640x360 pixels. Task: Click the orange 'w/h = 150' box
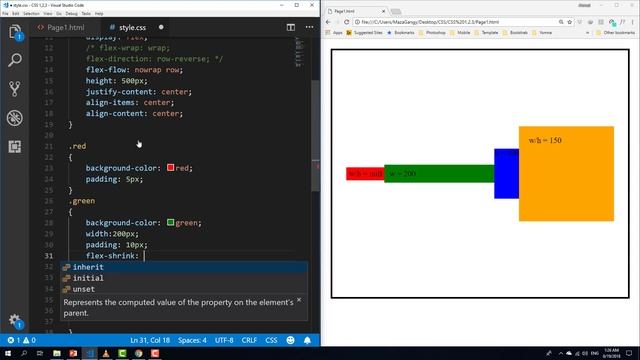(566, 173)
